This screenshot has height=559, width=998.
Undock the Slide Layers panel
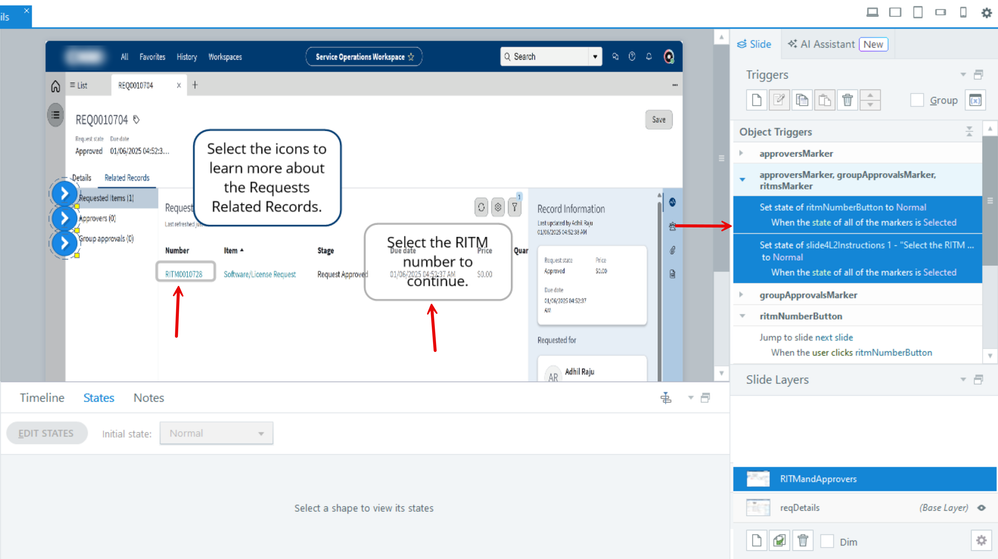978,379
